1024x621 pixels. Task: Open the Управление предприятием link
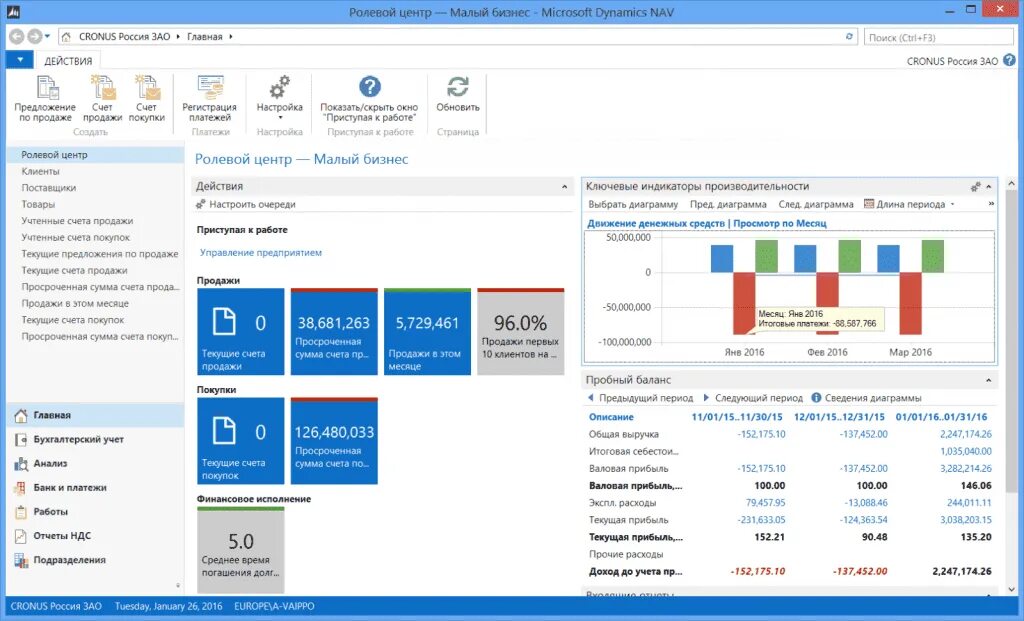pyautogui.click(x=261, y=253)
